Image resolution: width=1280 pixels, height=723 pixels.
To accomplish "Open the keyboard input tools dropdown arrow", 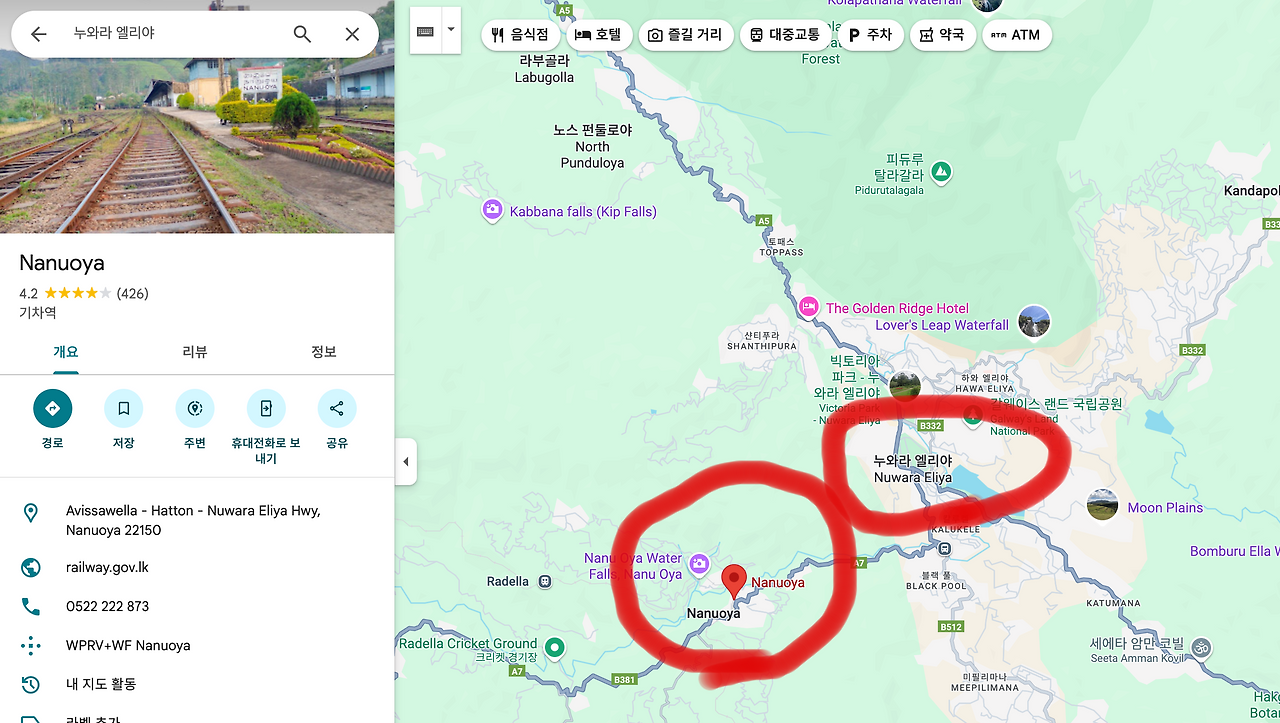I will pyautogui.click(x=451, y=31).
